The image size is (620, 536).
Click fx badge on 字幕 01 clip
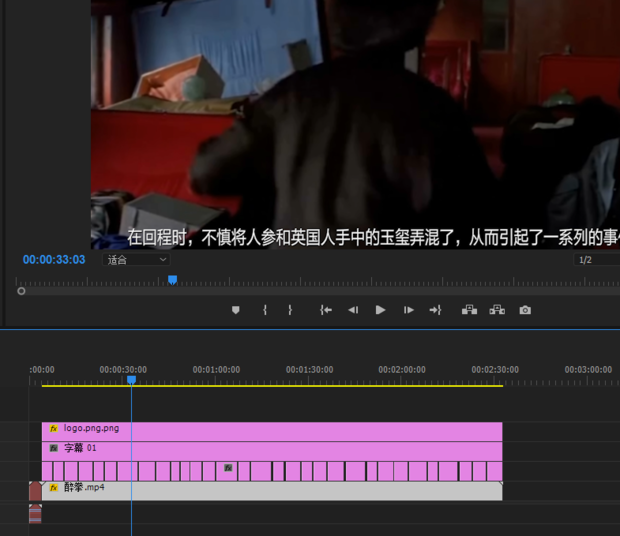click(54, 448)
